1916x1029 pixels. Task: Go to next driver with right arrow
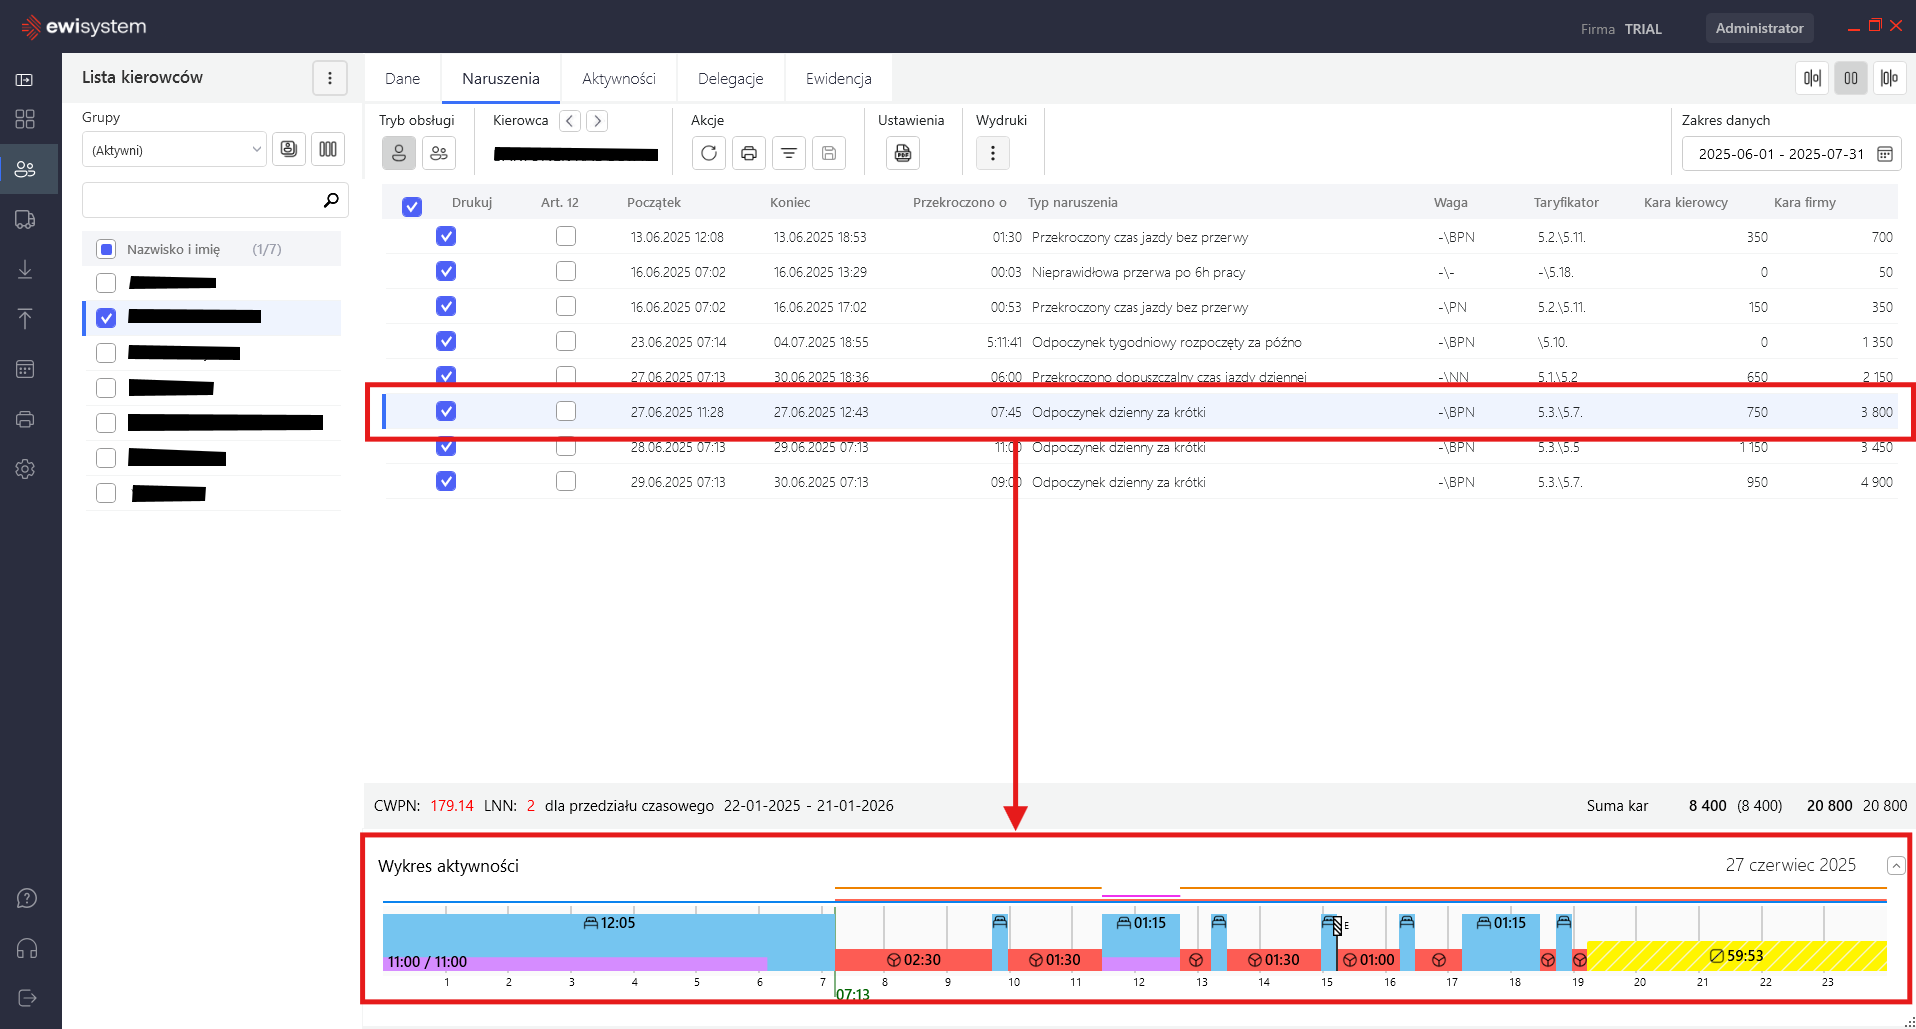(x=597, y=121)
